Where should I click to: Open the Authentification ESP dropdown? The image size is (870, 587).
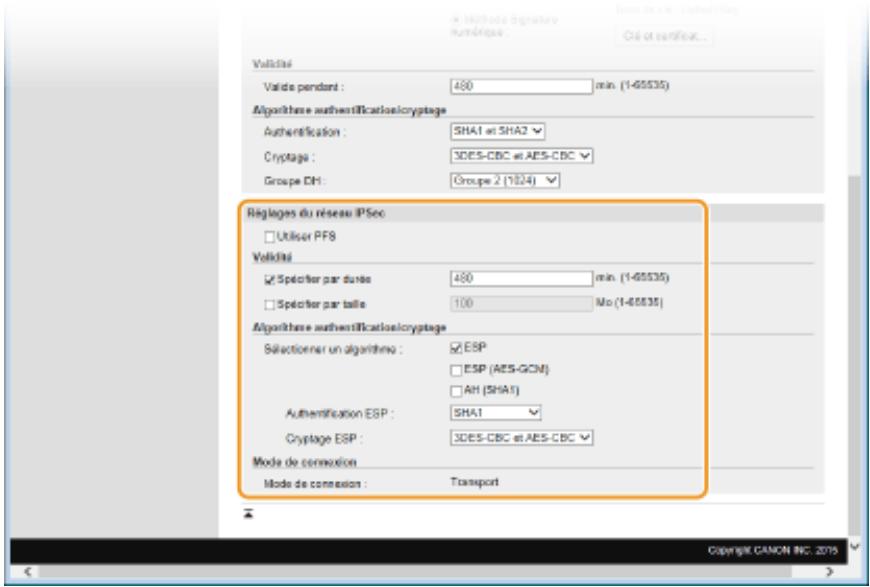click(495, 413)
